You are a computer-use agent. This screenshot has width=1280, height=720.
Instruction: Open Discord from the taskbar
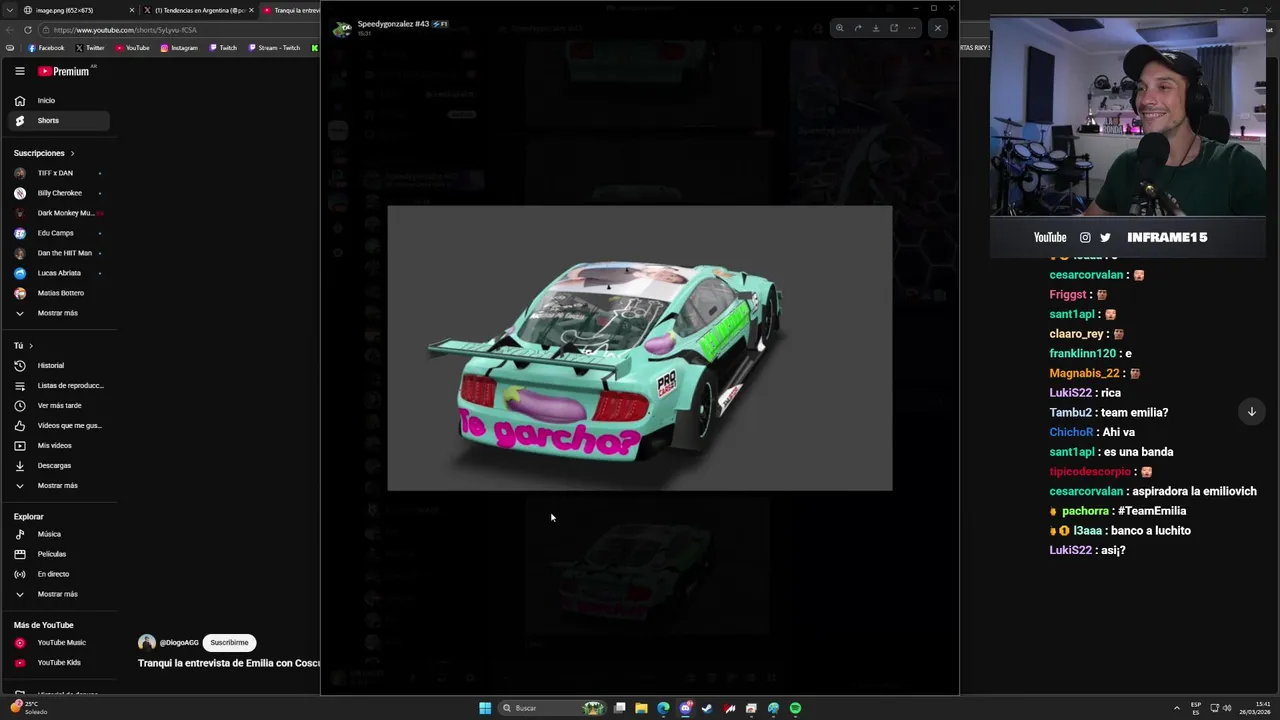685,708
